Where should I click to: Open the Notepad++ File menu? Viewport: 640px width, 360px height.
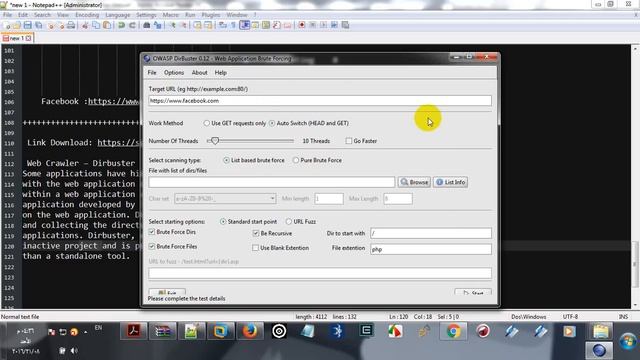coord(7,15)
